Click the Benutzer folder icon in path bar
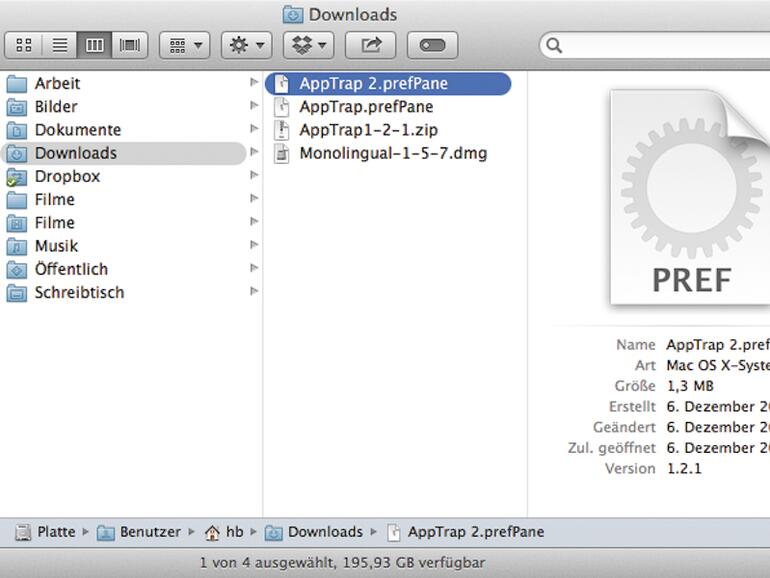 pos(106,533)
